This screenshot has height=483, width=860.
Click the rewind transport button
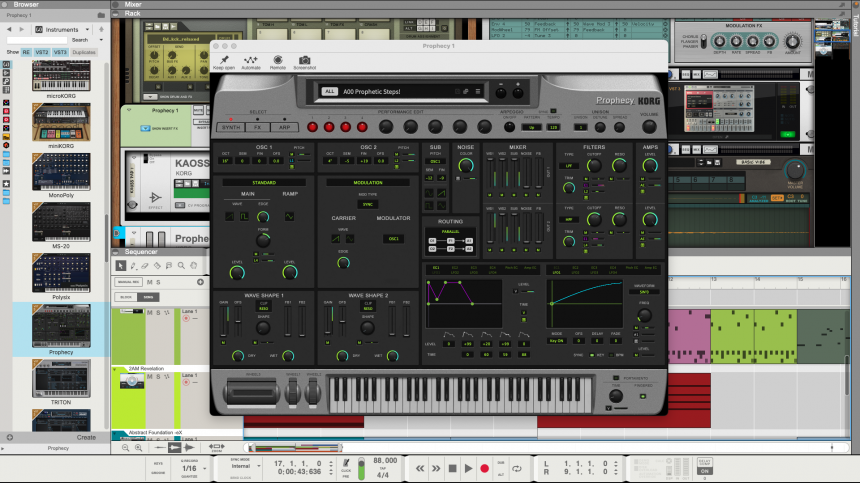point(420,469)
